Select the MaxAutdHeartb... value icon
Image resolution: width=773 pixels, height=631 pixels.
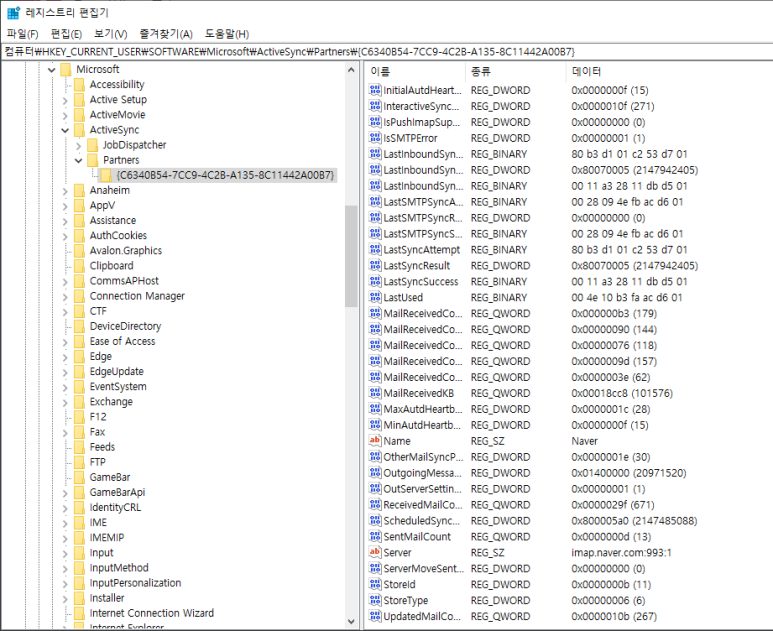(375, 409)
